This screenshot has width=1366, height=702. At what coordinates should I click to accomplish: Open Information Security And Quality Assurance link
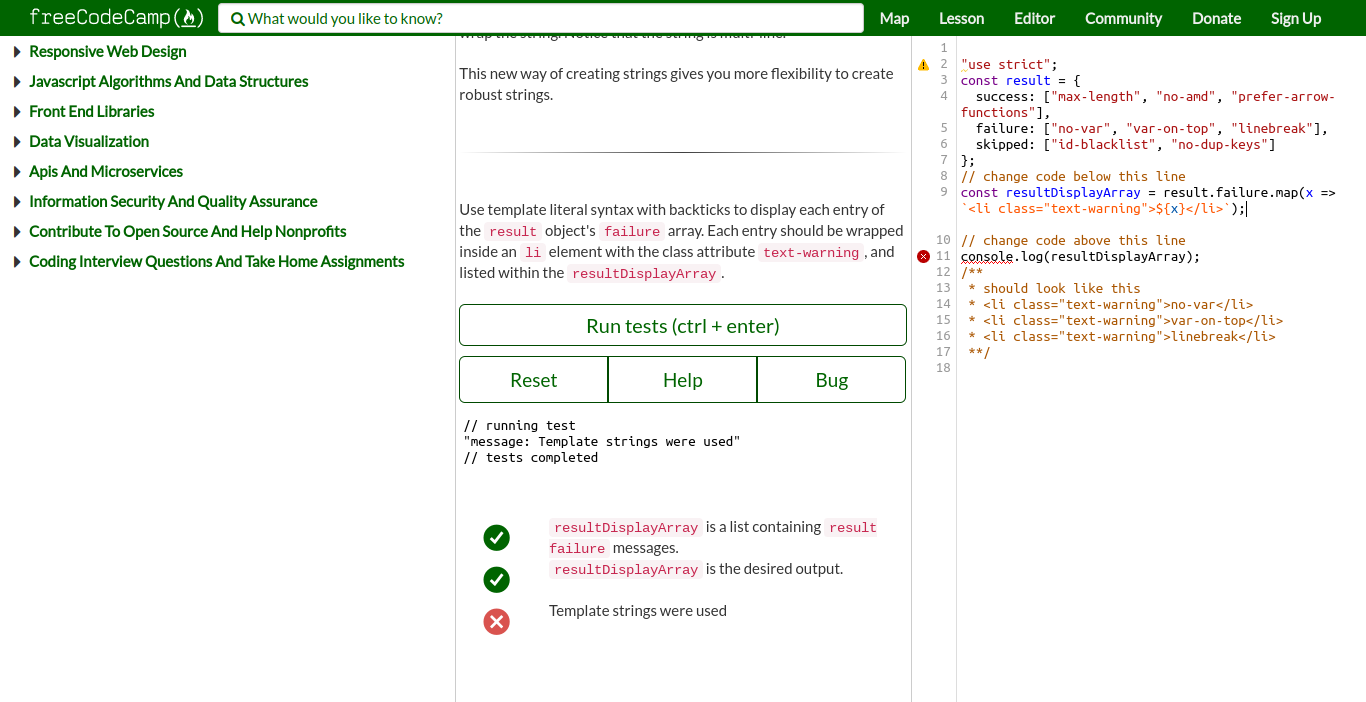(173, 202)
